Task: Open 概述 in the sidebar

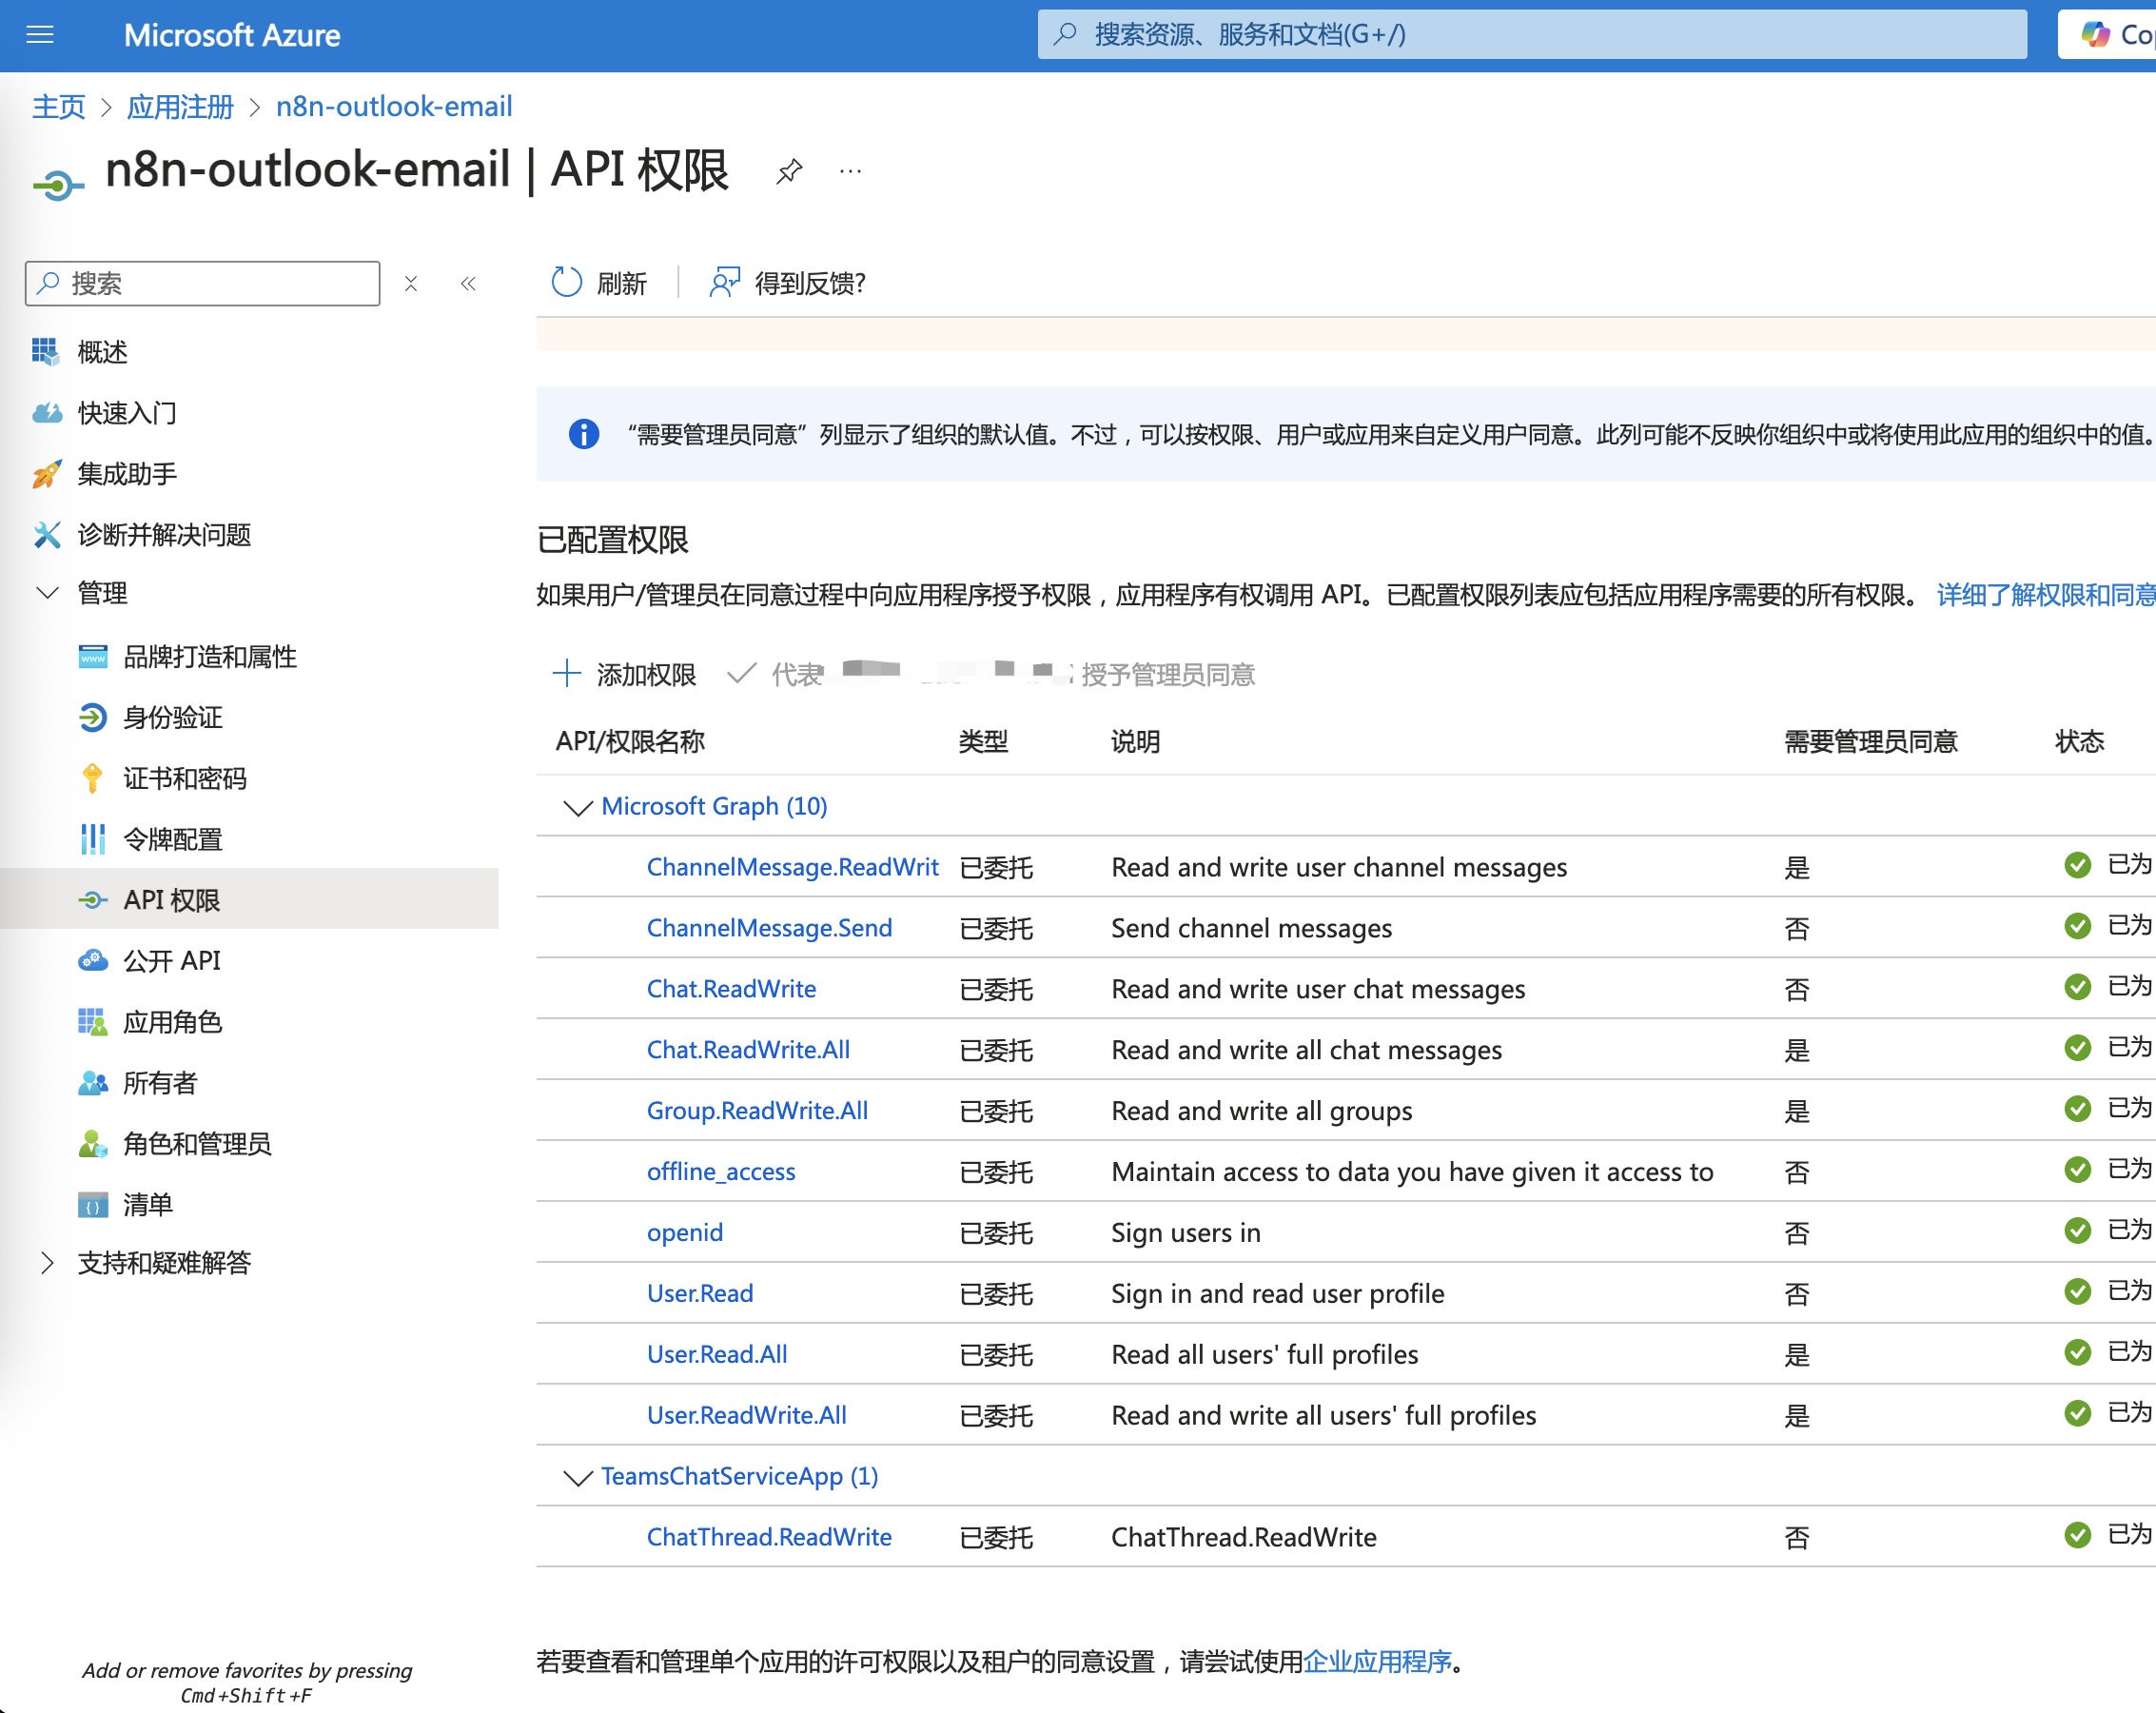Action: pyautogui.click(x=102, y=352)
